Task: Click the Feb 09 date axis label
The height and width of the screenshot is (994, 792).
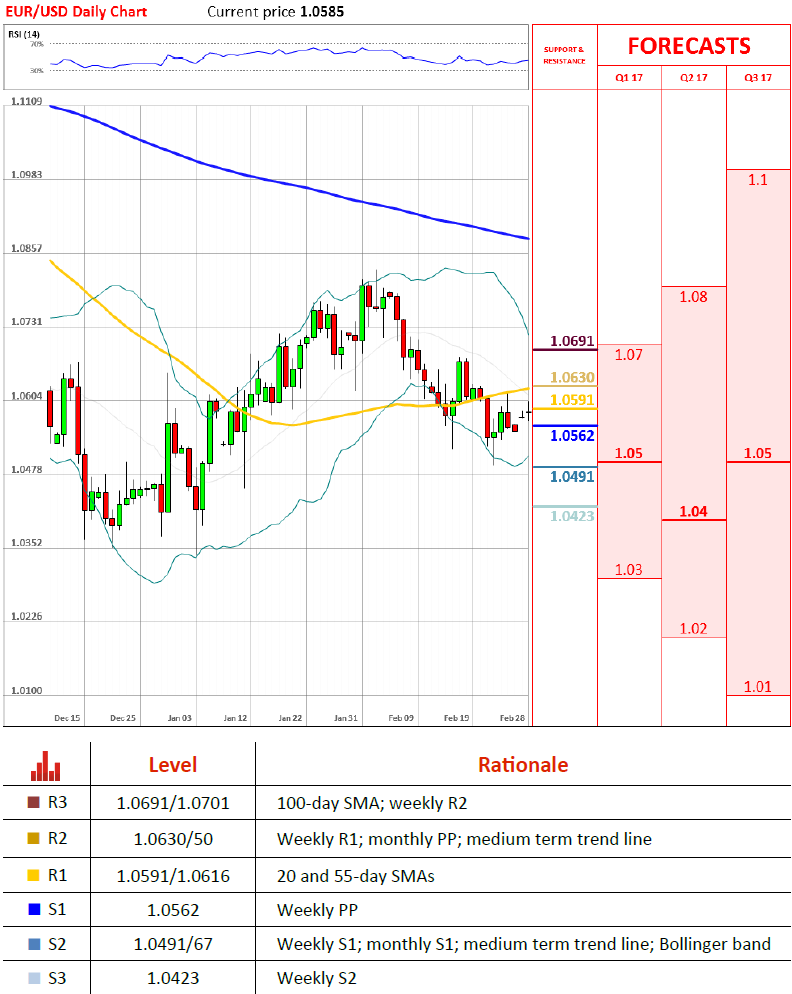Action: click(x=401, y=718)
